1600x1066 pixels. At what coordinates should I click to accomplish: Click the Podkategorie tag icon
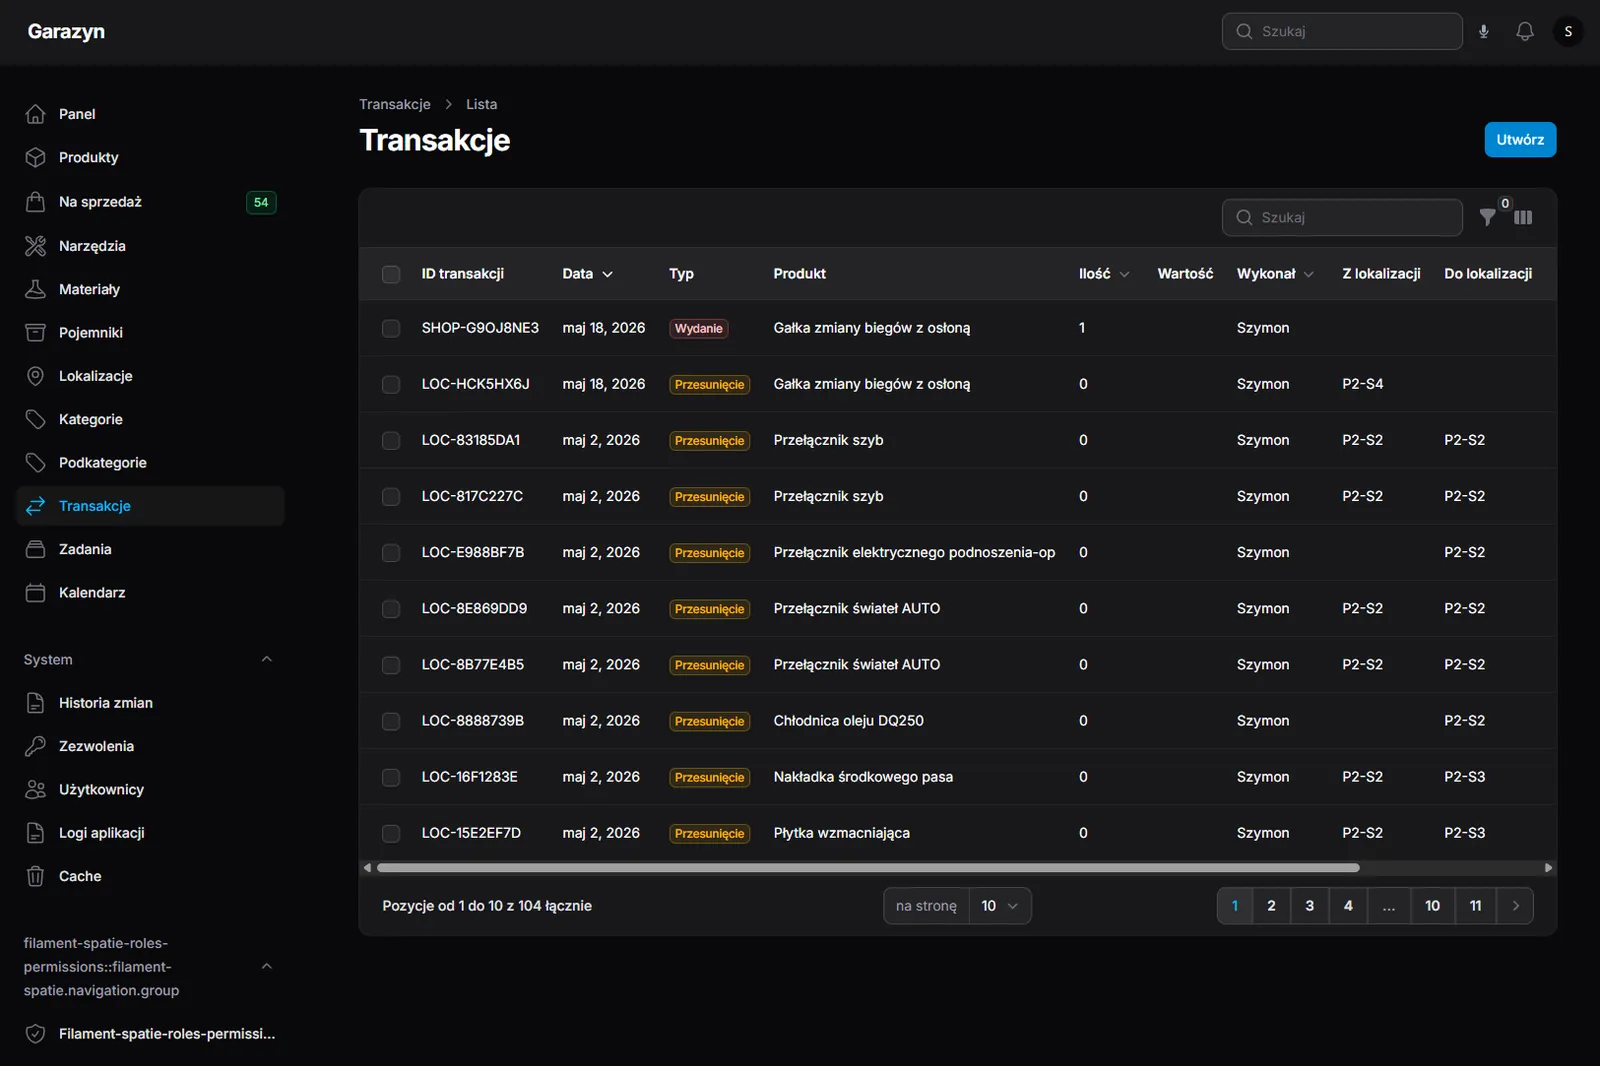pos(35,462)
